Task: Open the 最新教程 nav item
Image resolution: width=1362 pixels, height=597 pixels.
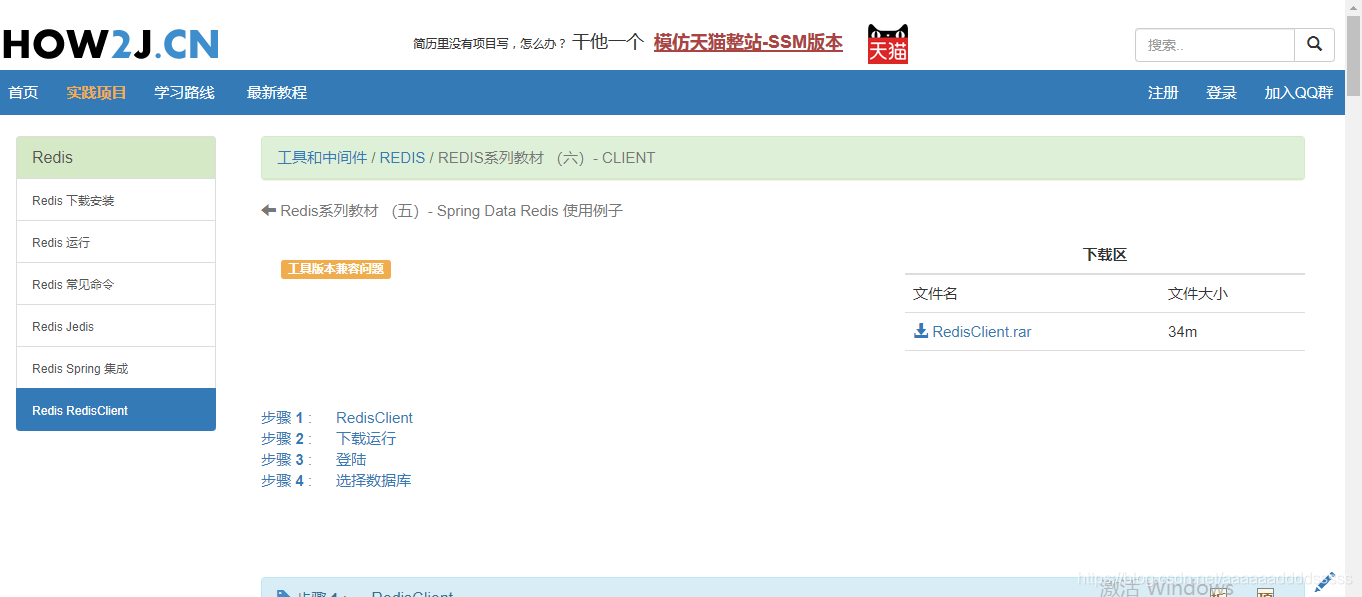Action: coord(277,92)
